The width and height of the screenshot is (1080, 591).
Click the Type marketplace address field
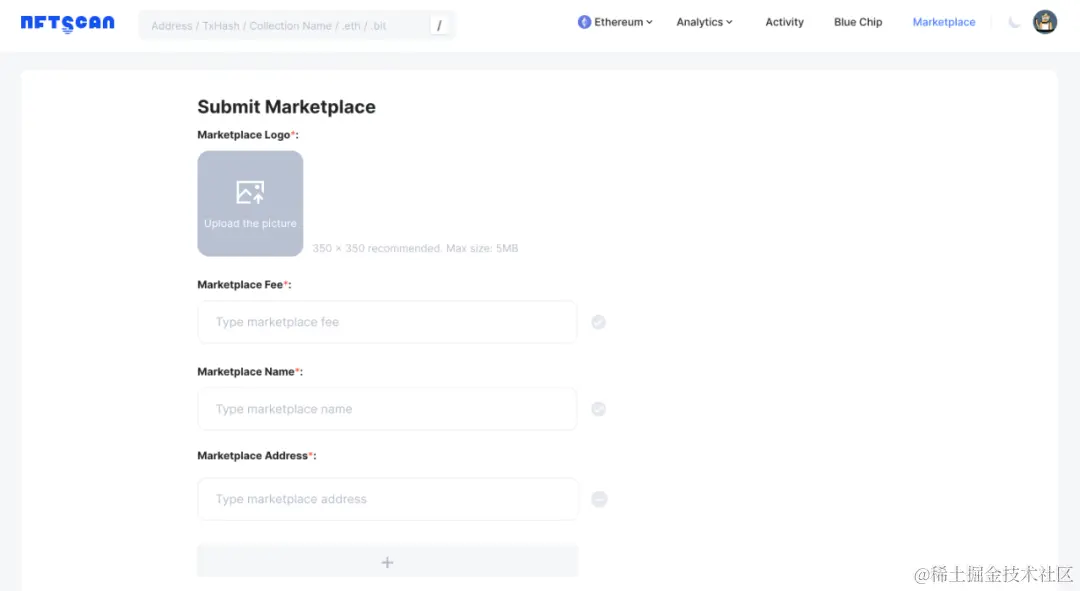pyautogui.click(x=387, y=499)
